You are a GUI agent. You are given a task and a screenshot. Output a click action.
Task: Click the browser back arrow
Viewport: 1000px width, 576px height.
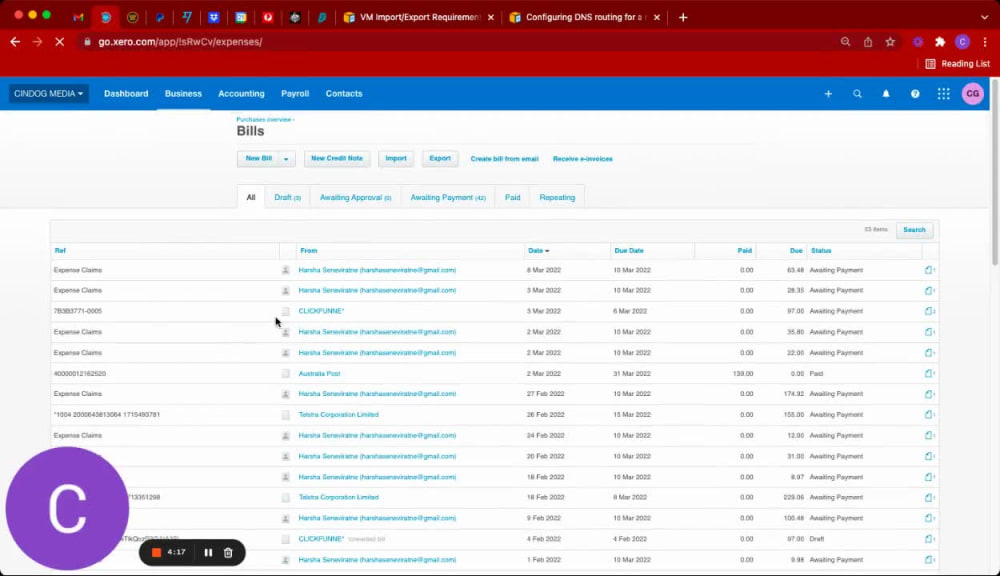pos(15,41)
